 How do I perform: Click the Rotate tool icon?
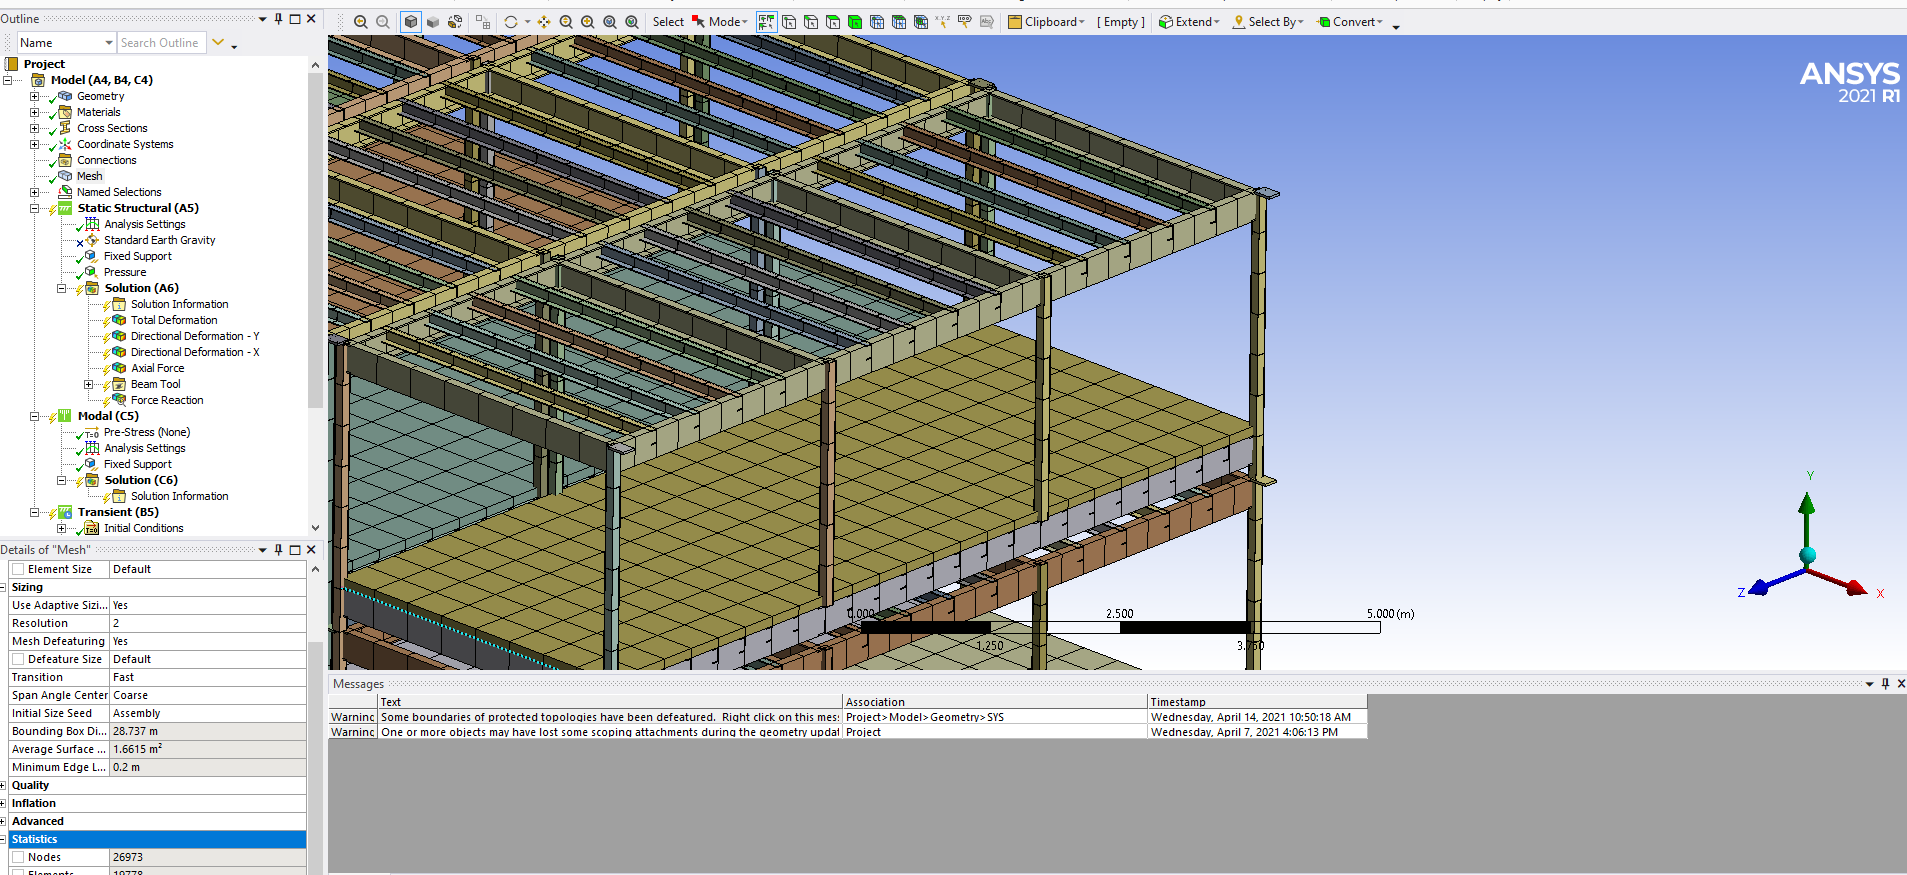point(511,22)
